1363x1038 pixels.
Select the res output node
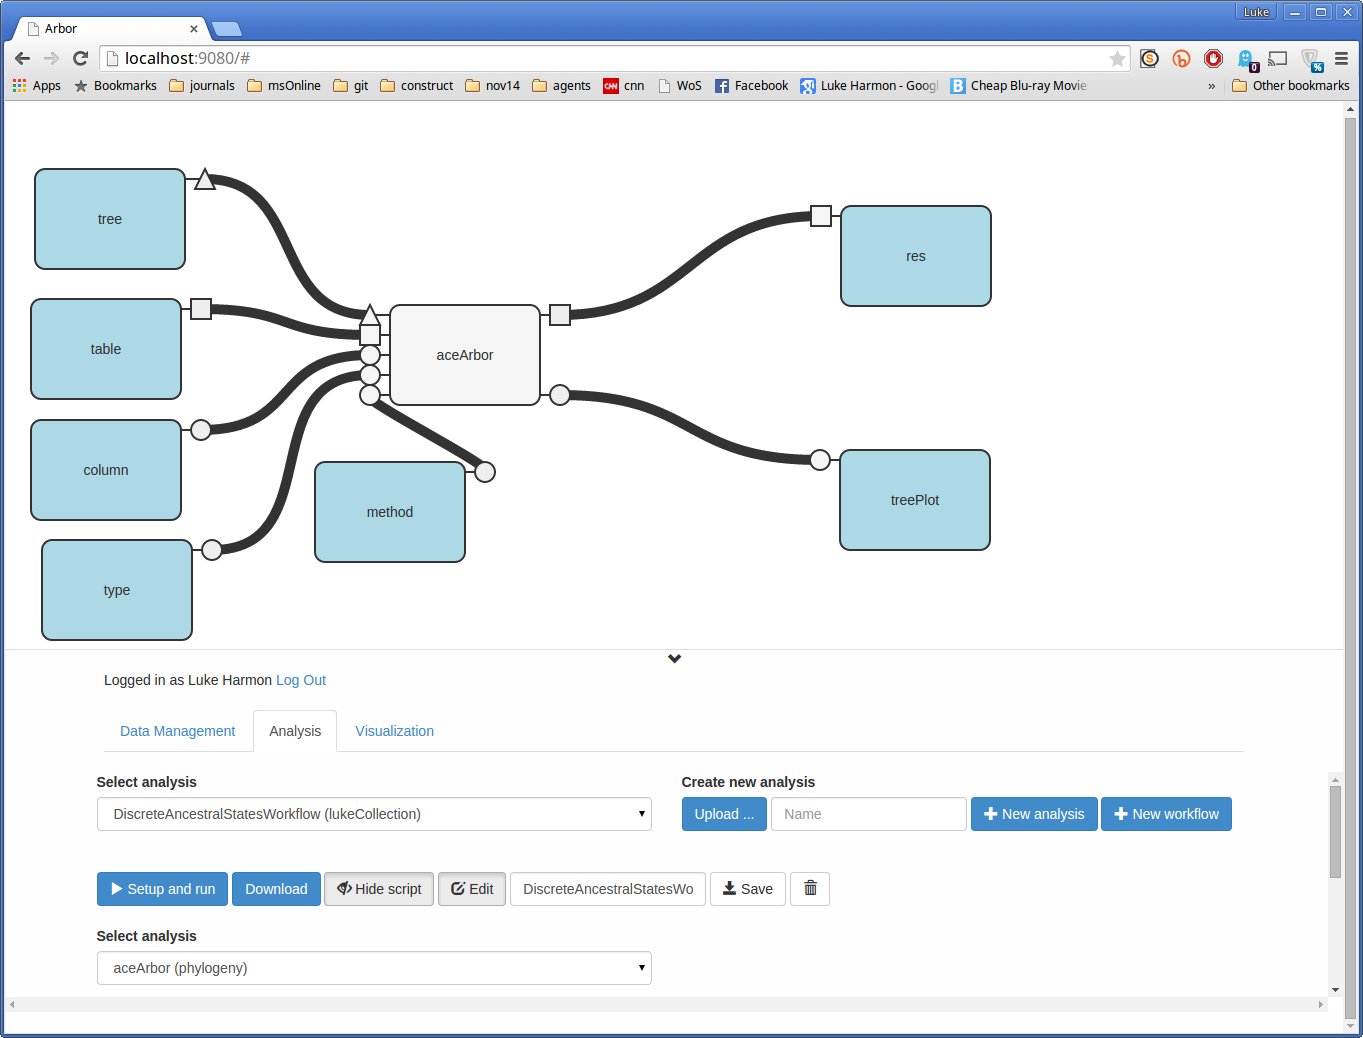tap(916, 256)
